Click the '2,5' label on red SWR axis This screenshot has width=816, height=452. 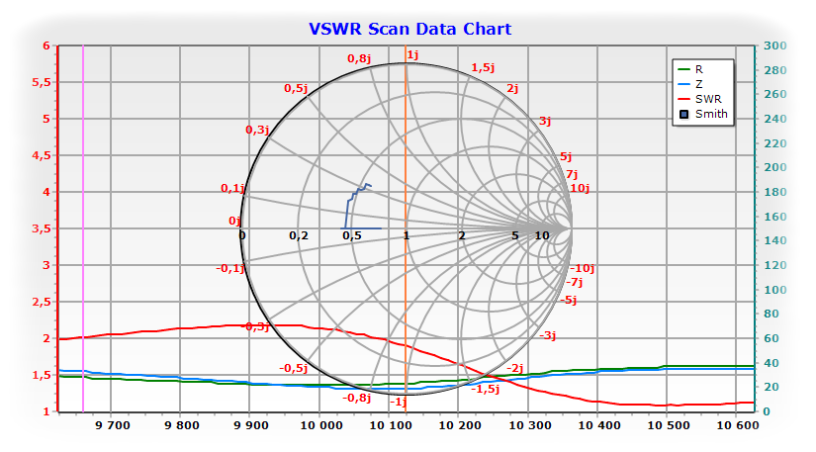tap(42, 302)
